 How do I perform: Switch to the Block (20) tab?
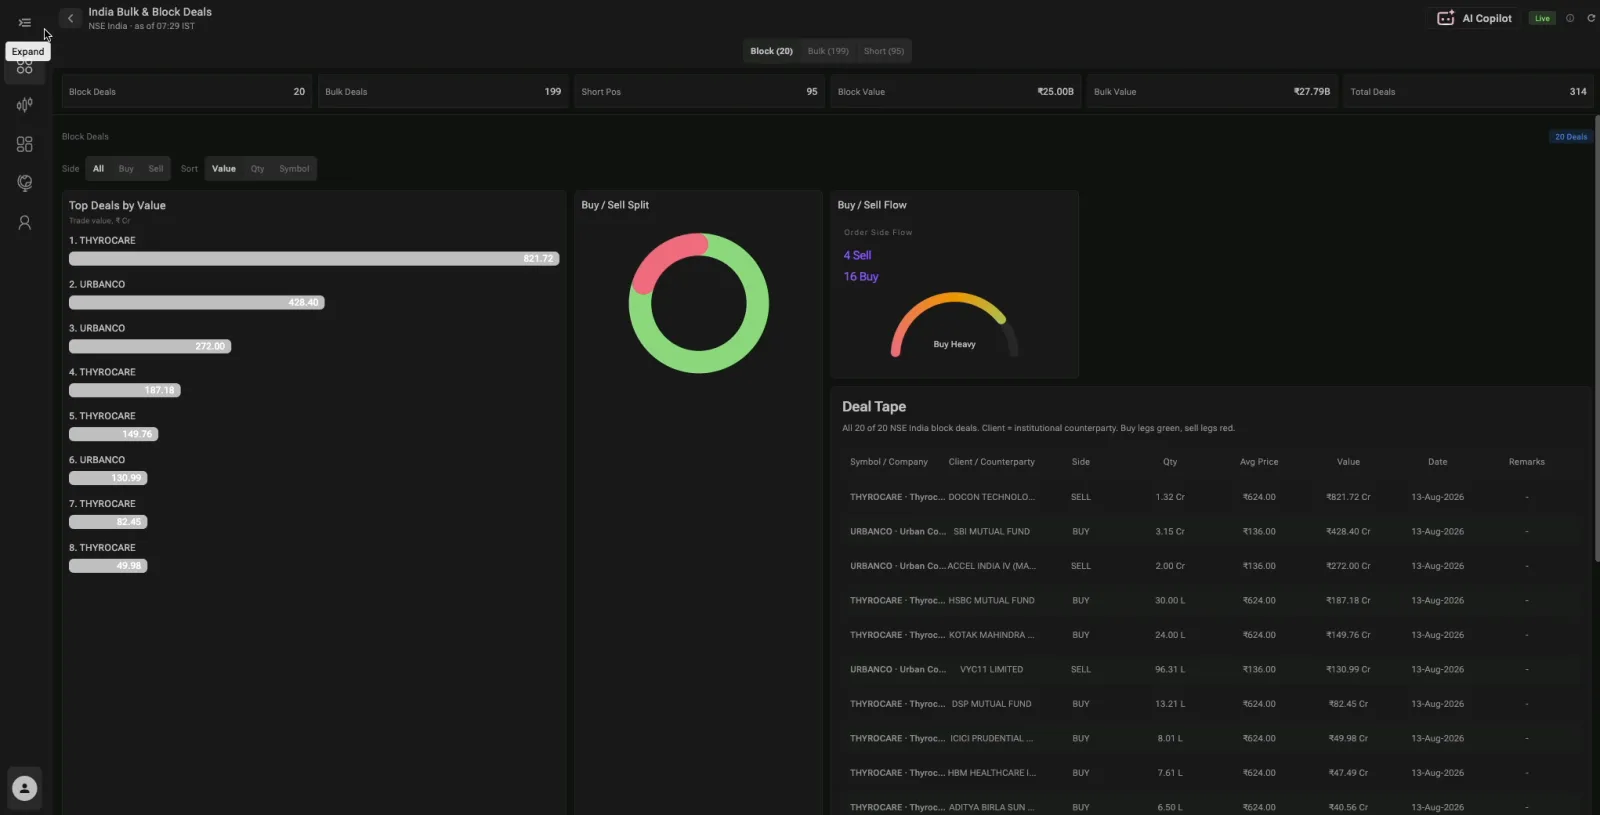coord(771,51)
